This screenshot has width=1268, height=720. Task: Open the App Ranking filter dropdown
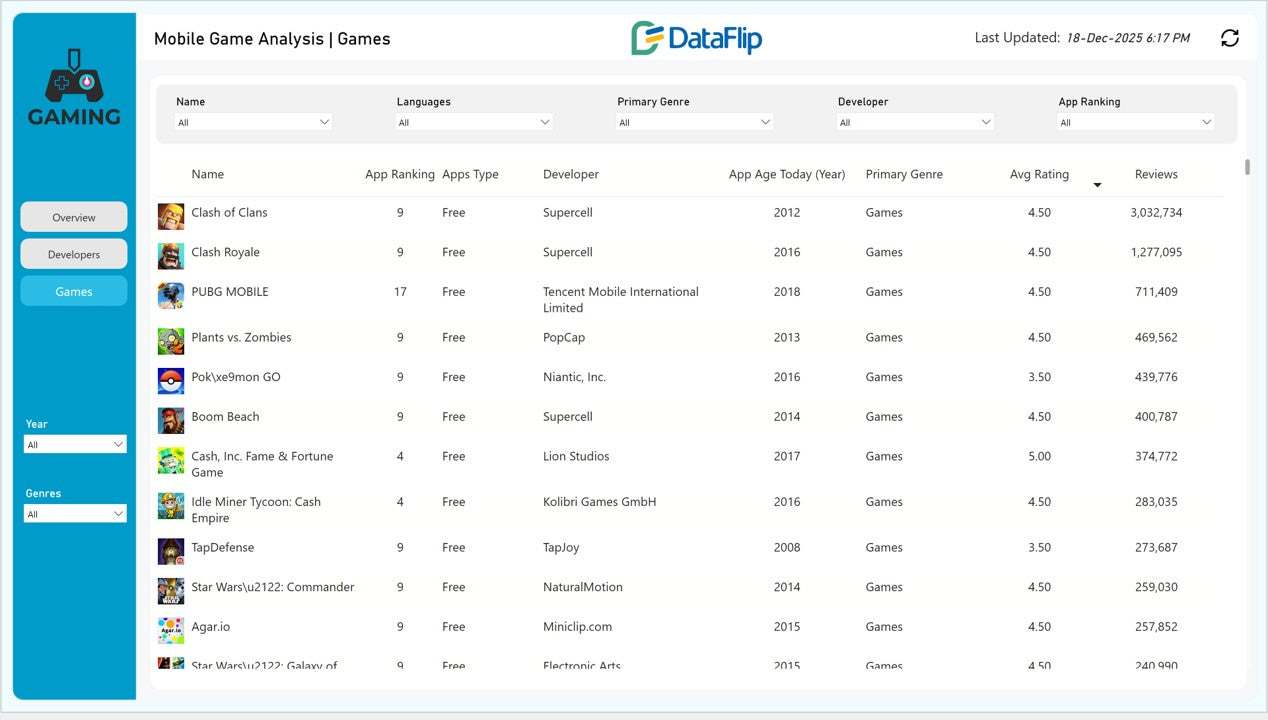coord(1136,122)
